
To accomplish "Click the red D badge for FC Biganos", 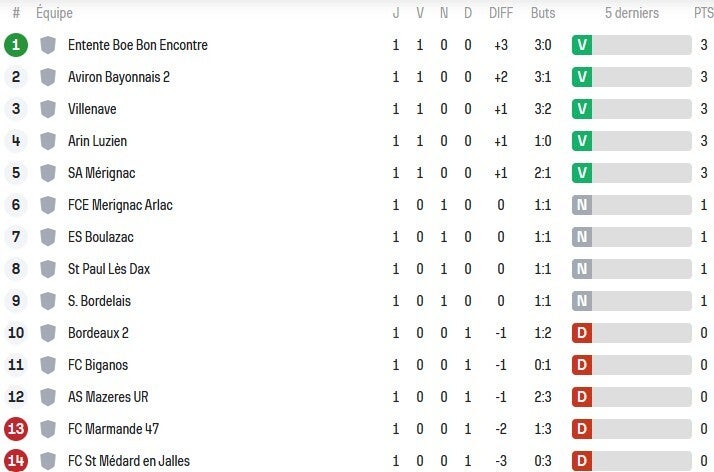I will pos(582,365).
